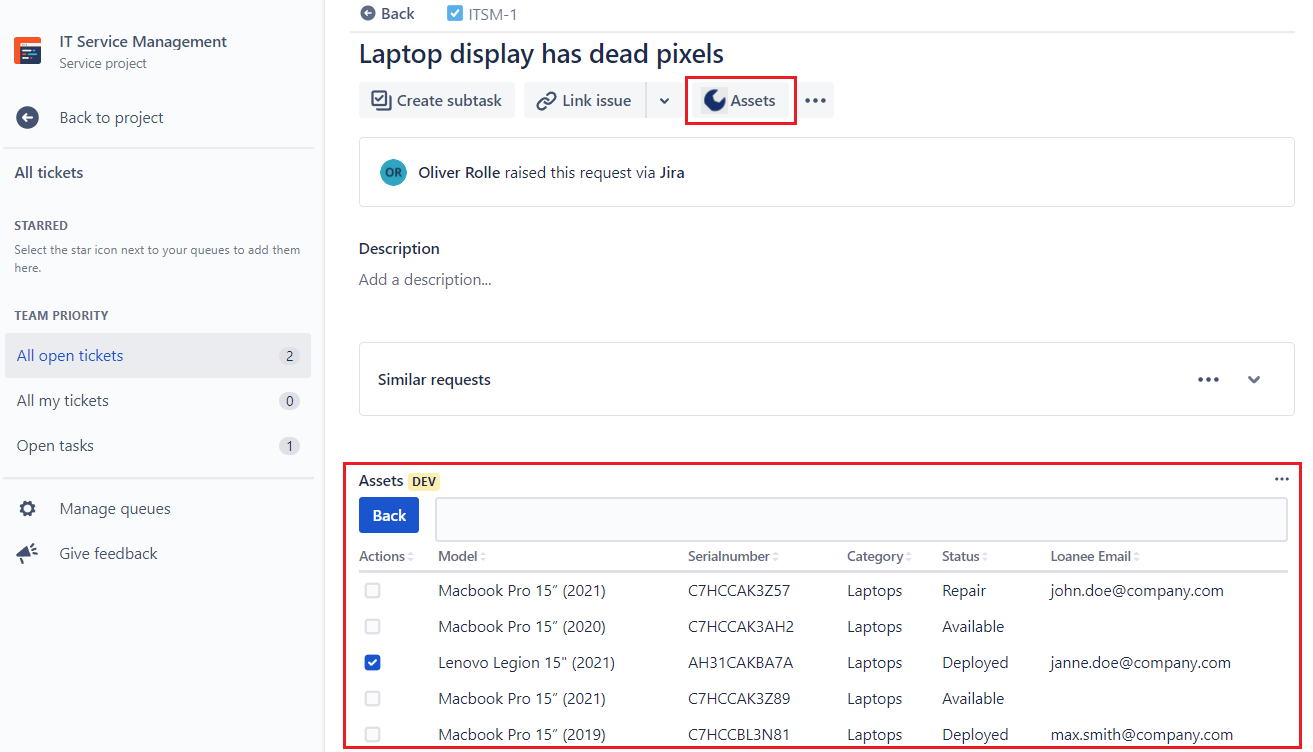
Task: Sort by the Loanee Email column arrows
Action: pyautogui.click(x=1137, y=557)
